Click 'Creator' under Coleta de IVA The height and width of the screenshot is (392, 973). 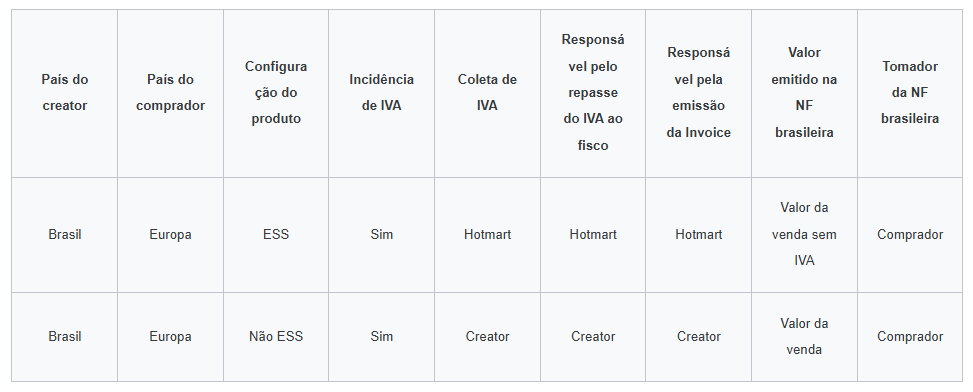pyautogui.click(x=487, y=337)
